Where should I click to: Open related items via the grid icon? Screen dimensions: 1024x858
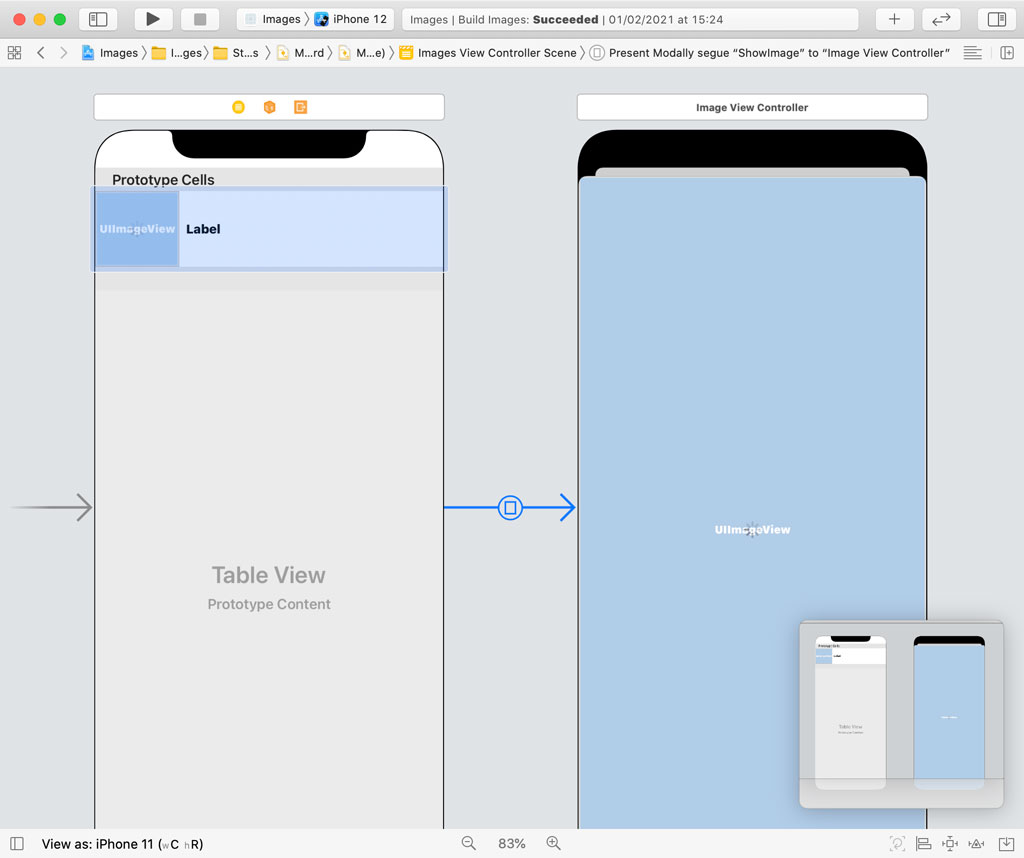coord(13,52)
